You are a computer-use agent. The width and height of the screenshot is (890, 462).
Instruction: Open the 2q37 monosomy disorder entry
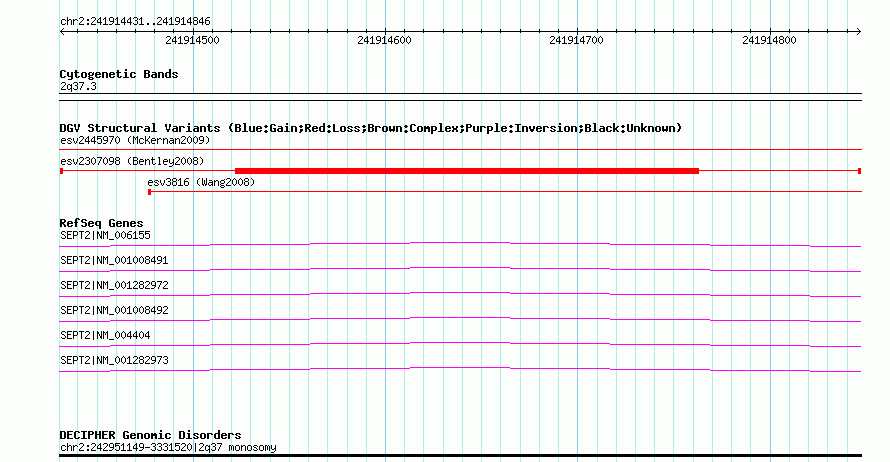(x=168, y=448)
